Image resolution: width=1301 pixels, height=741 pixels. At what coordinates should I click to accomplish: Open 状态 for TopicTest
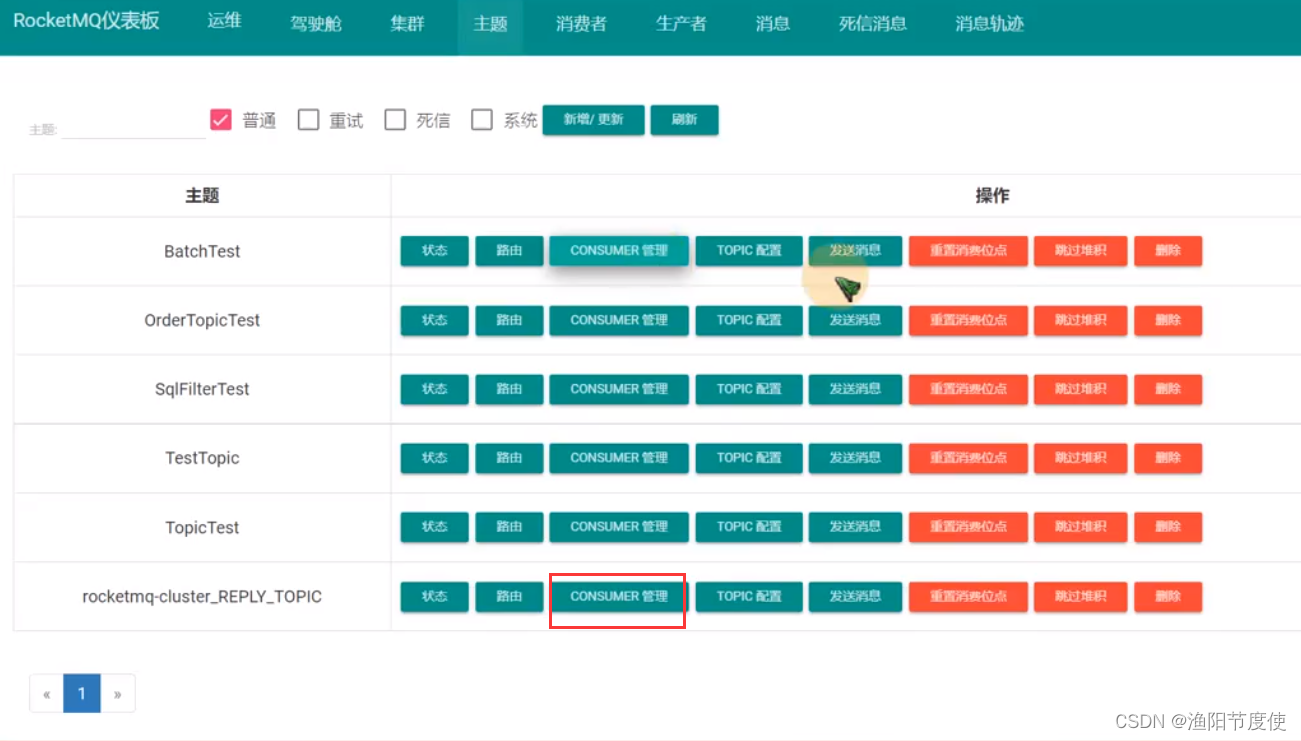[x=434, y=527]
